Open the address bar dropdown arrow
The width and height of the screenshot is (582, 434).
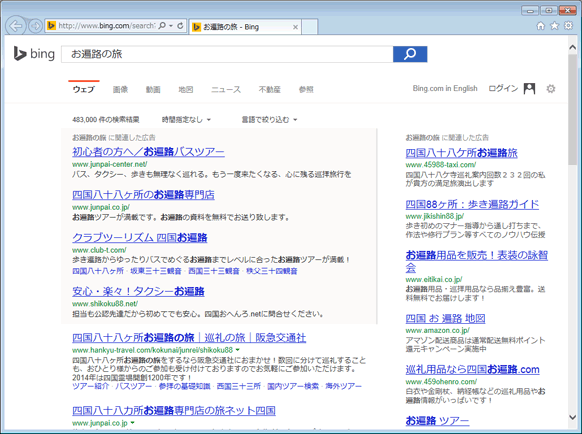click(x=171, y=26)
